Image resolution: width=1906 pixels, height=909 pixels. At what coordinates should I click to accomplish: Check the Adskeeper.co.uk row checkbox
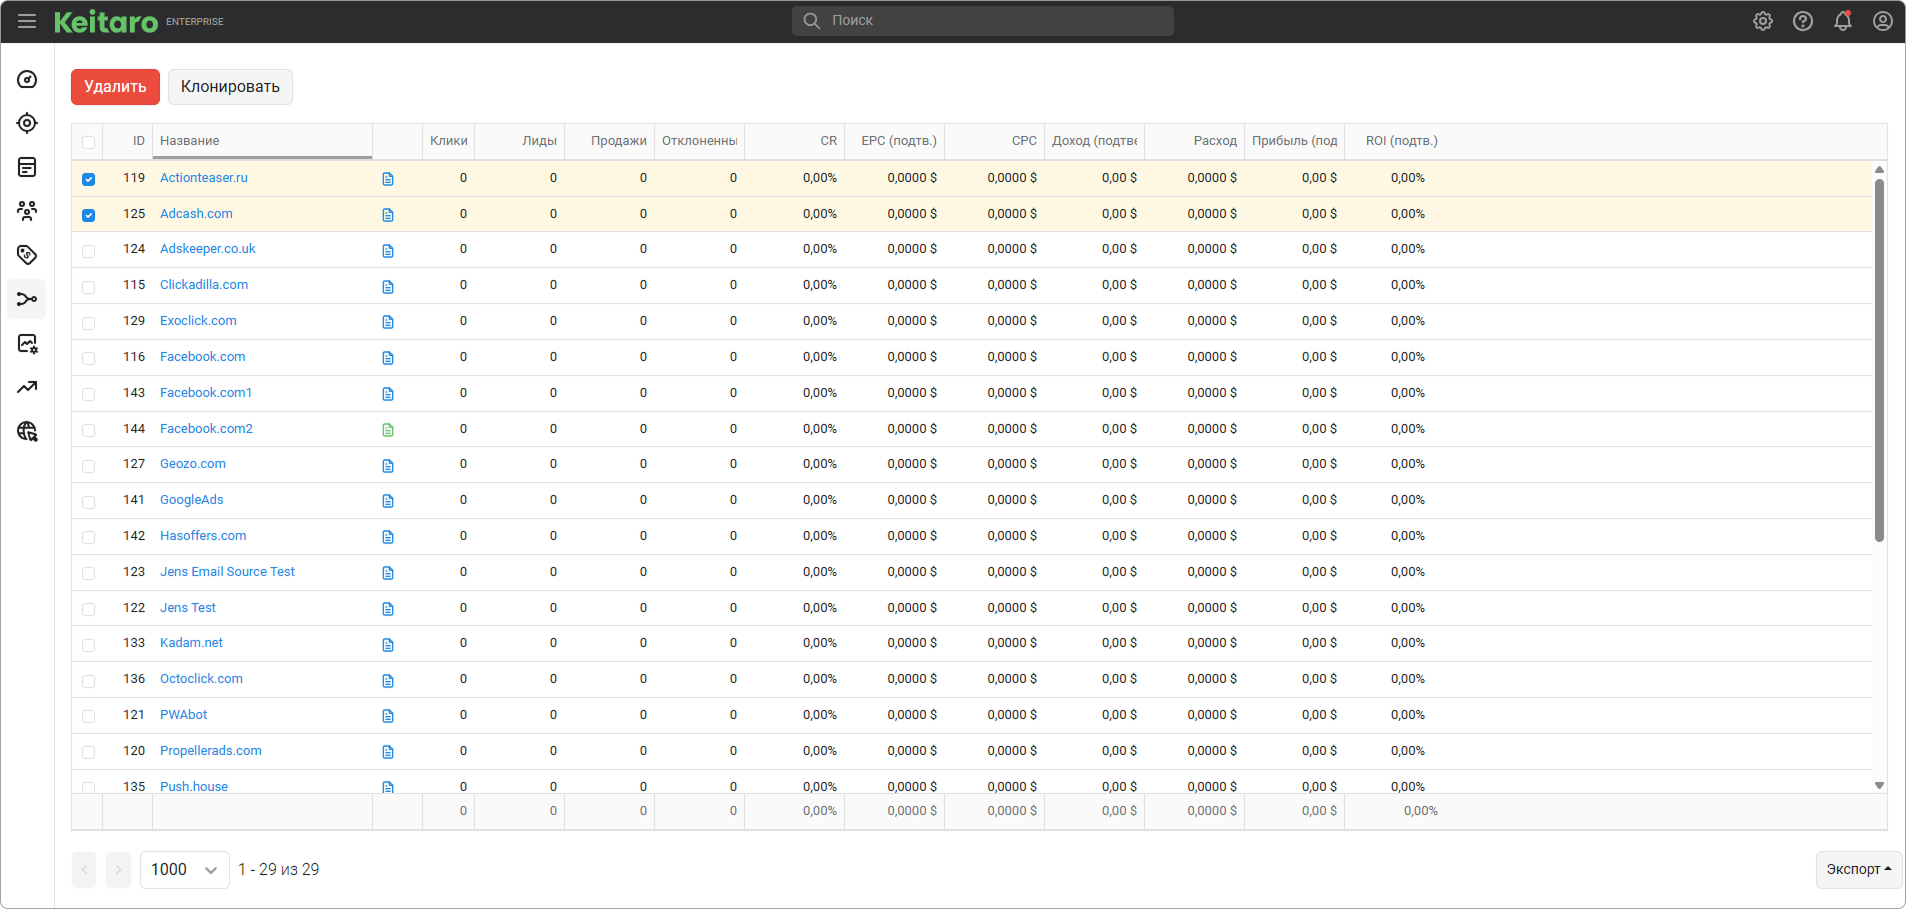[x=88, y=251]
